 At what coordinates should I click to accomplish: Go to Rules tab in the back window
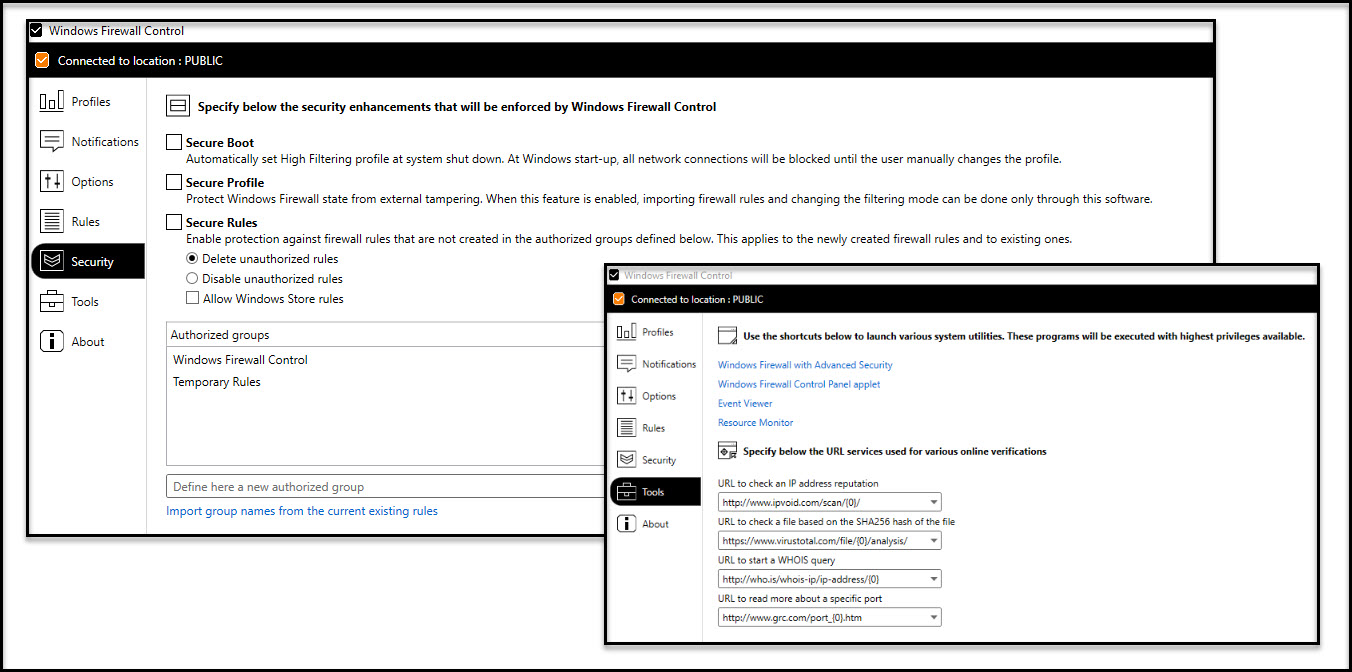point(88,221)
